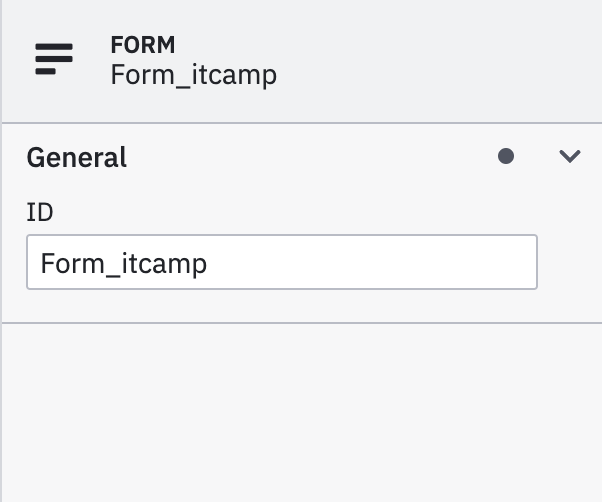Click the divider line below the General group
This screenshot has width=602, height=502.
(x=300, y=323)
